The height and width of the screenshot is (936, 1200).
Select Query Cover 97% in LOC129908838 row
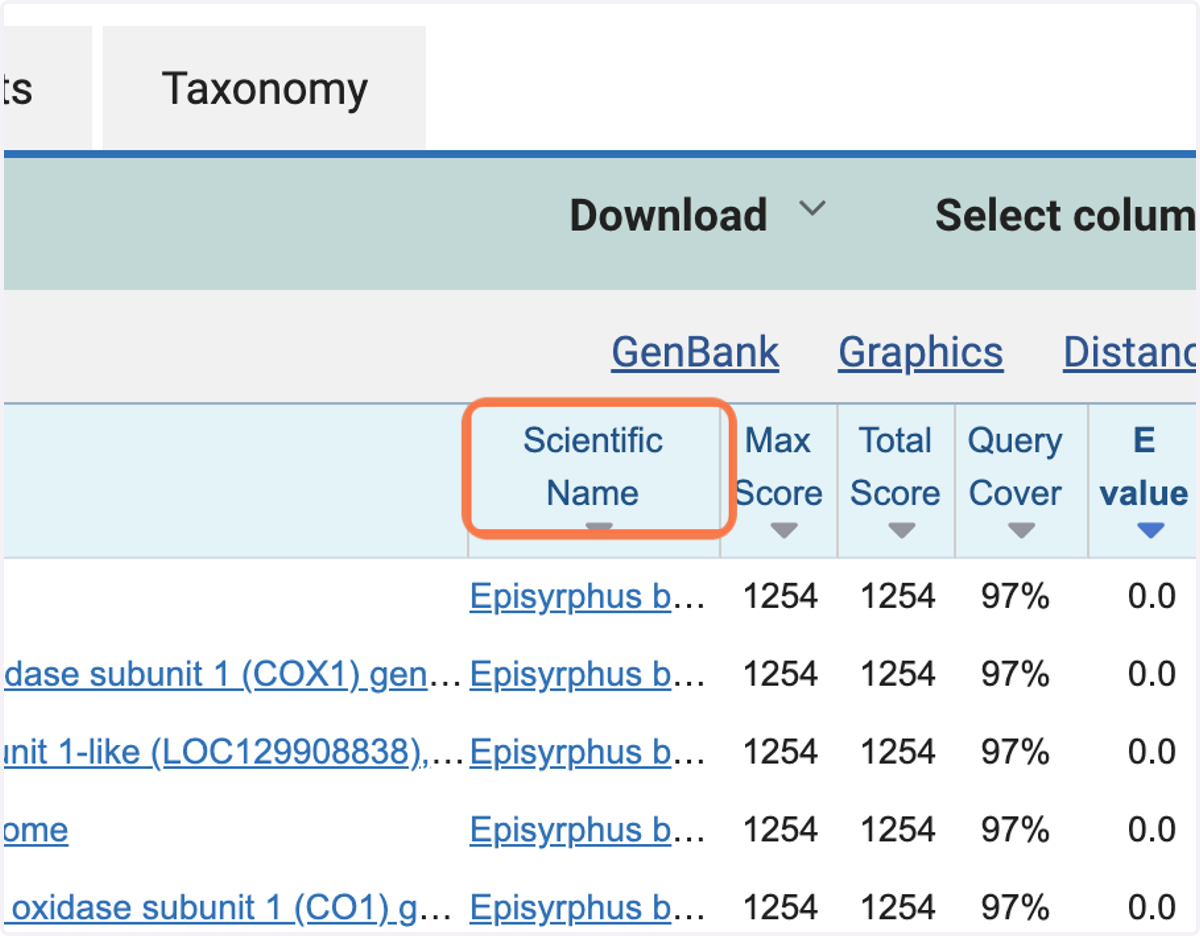(1015, 753)
